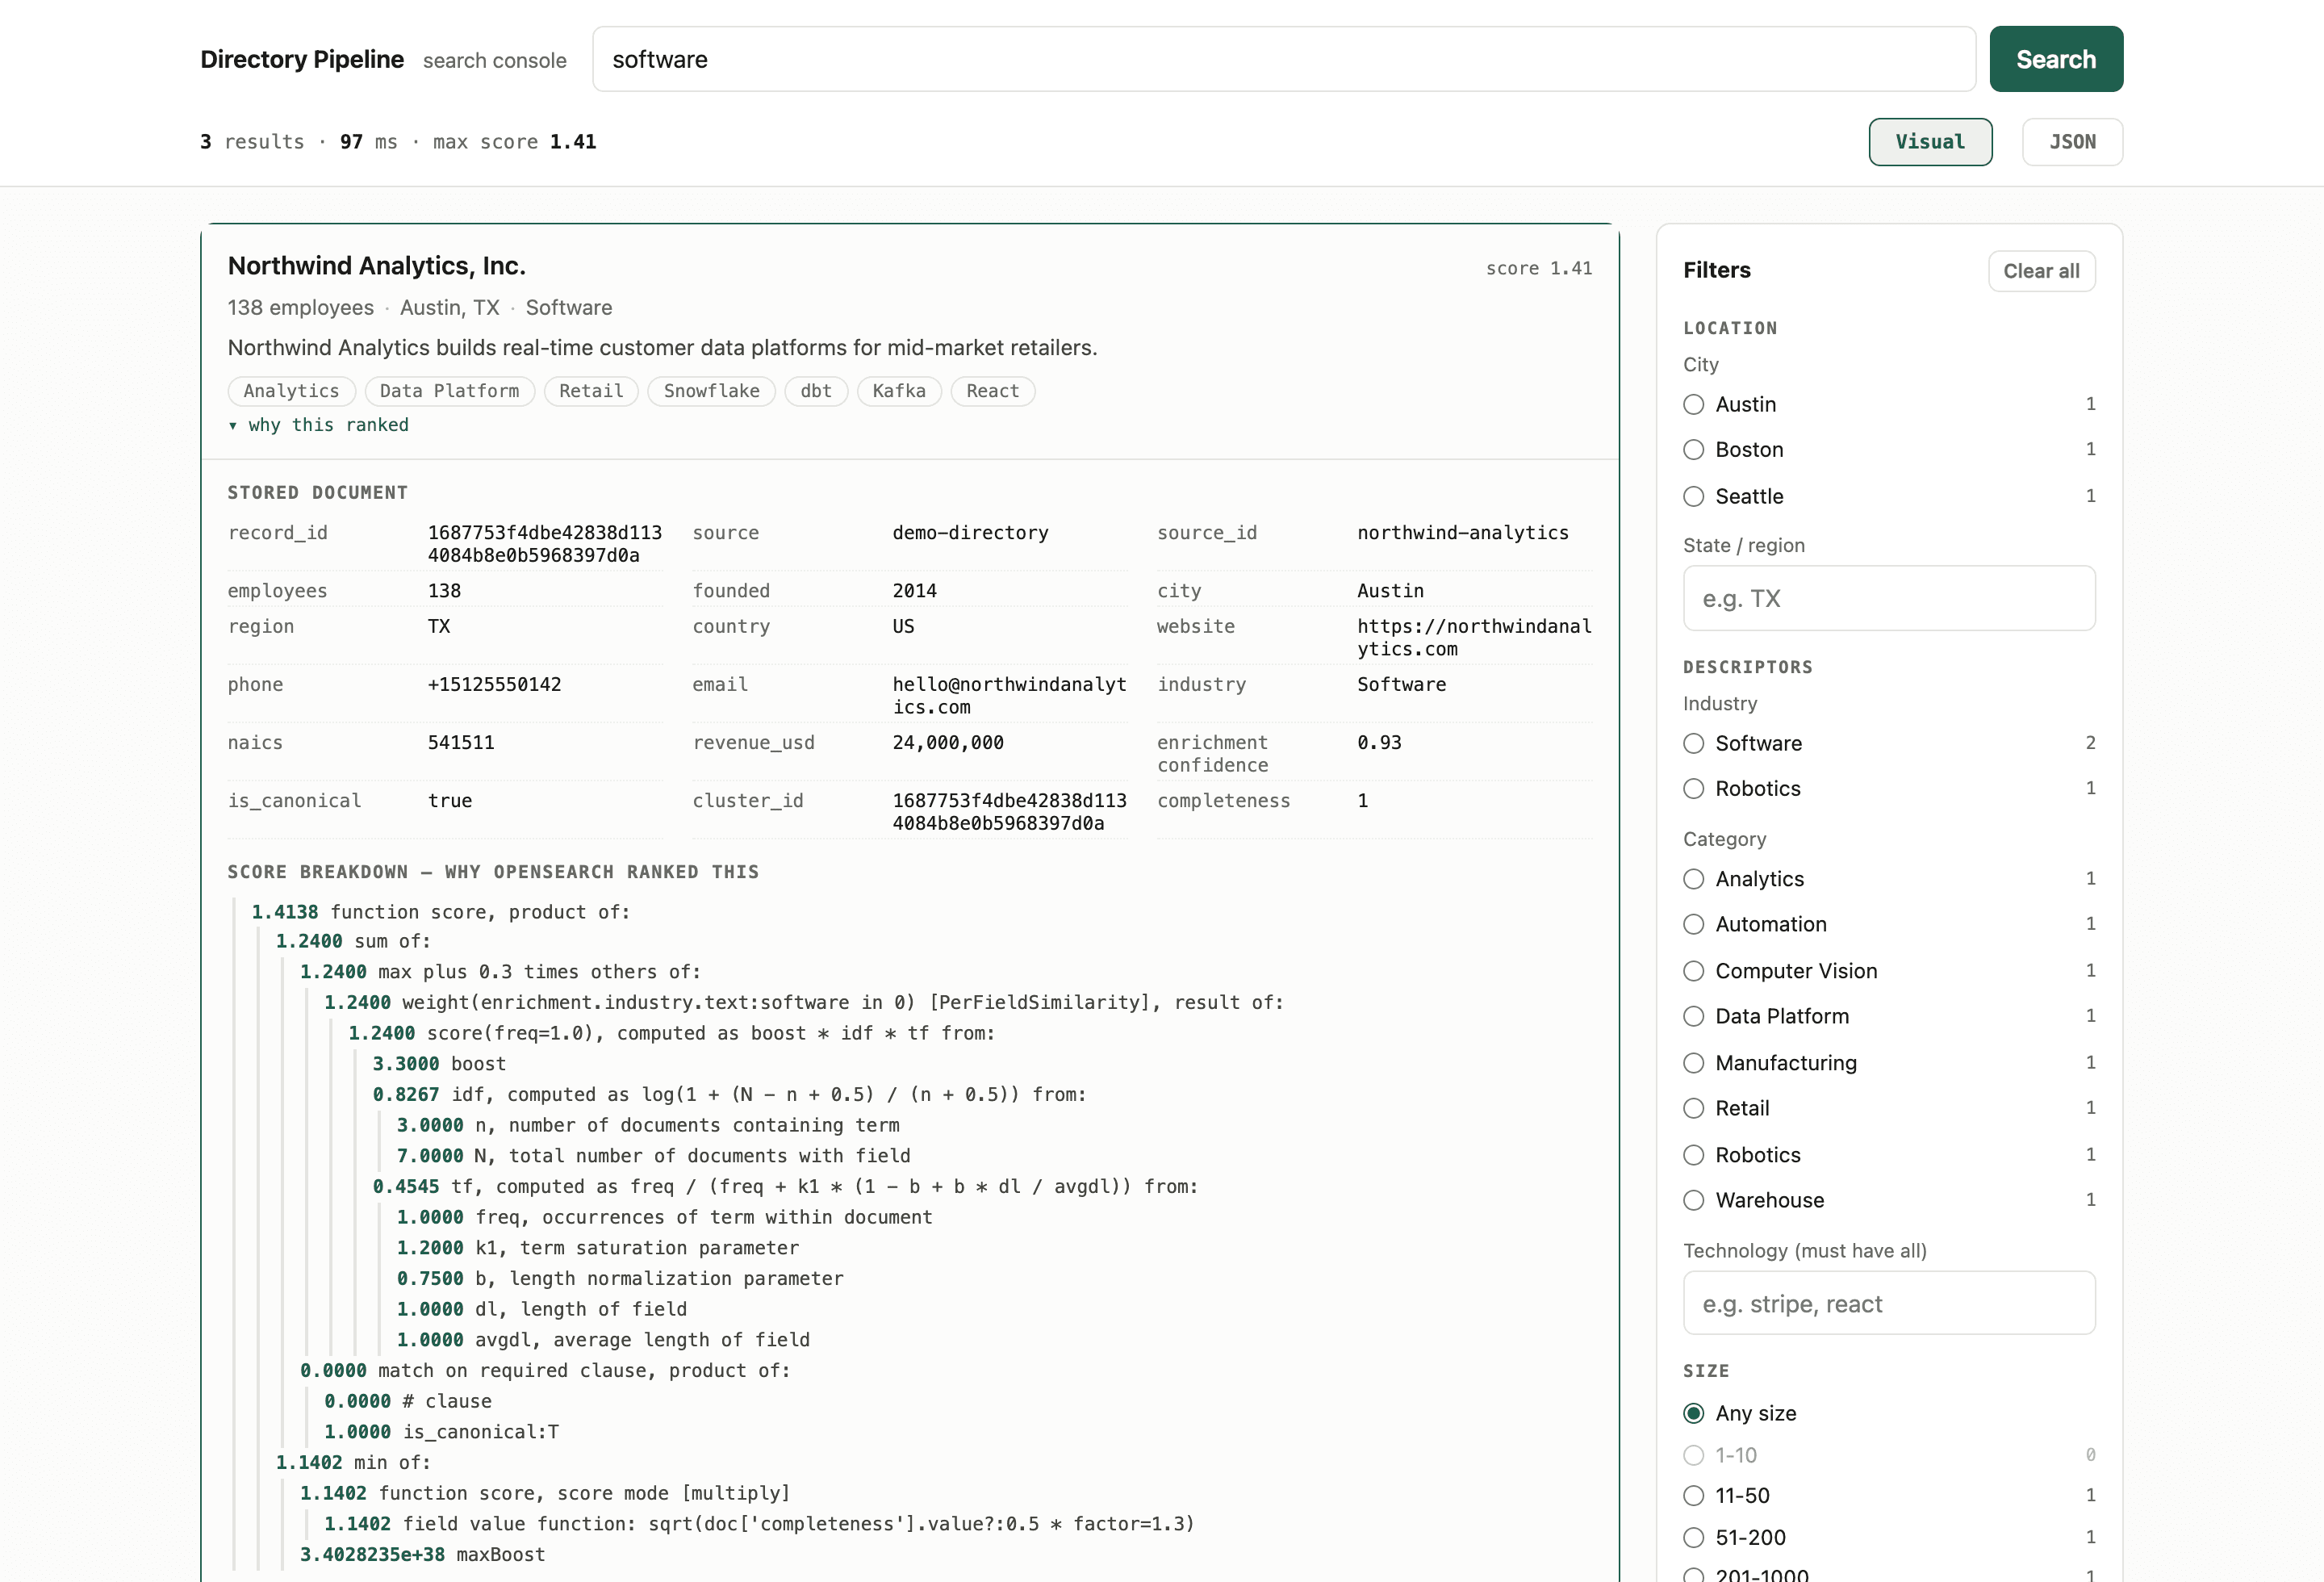Focus the search query field containing software
The height and width of the screenshot is (1582, 2324).
click(x=1283, y=59)
